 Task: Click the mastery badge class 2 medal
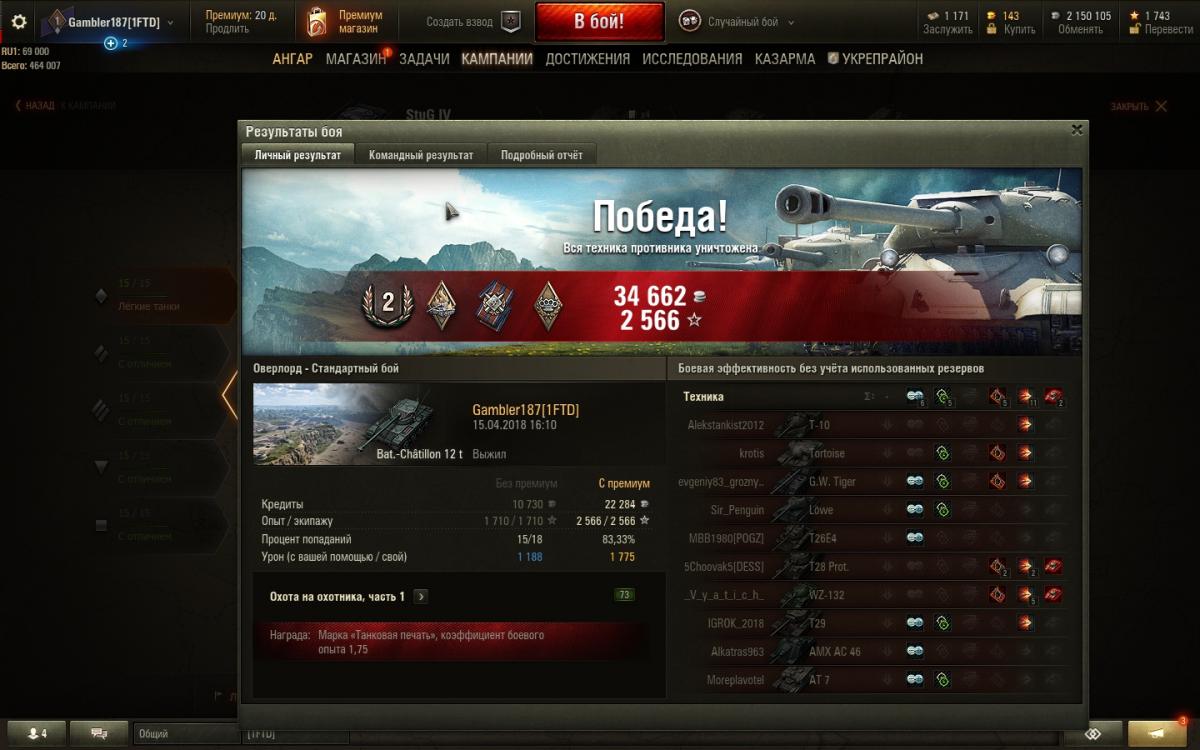click(x=387, y=301)
